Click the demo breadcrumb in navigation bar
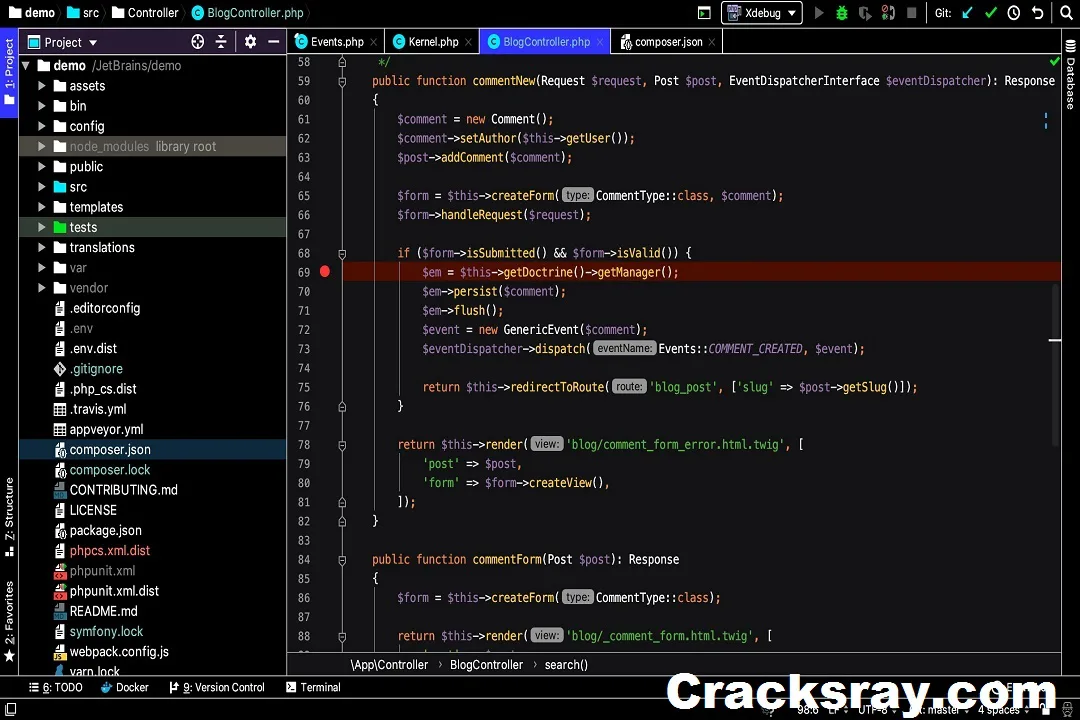Viewport: 1080px width, 720px height. coord(32,12)
